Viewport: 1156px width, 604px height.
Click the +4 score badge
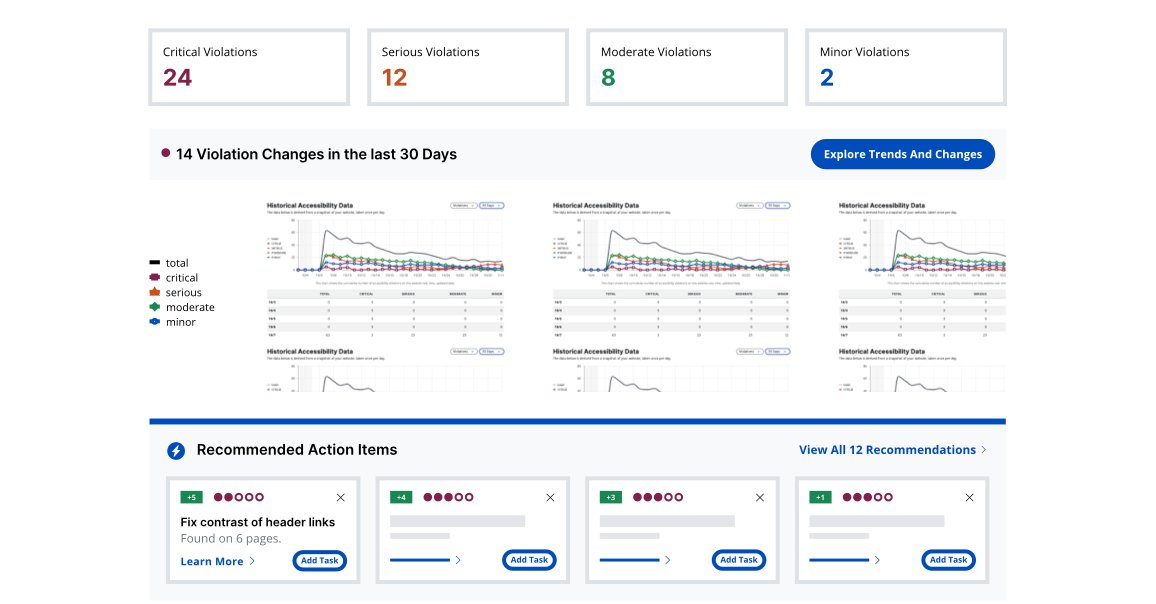pos(401,498)
